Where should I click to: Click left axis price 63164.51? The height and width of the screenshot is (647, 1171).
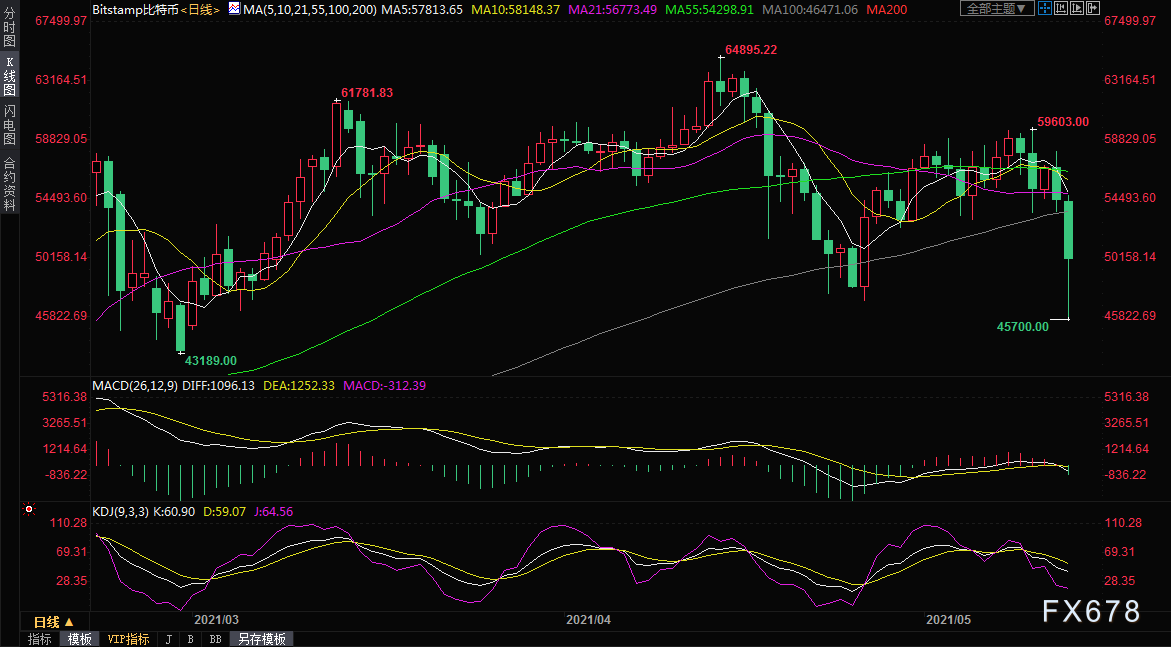point(61,79)
